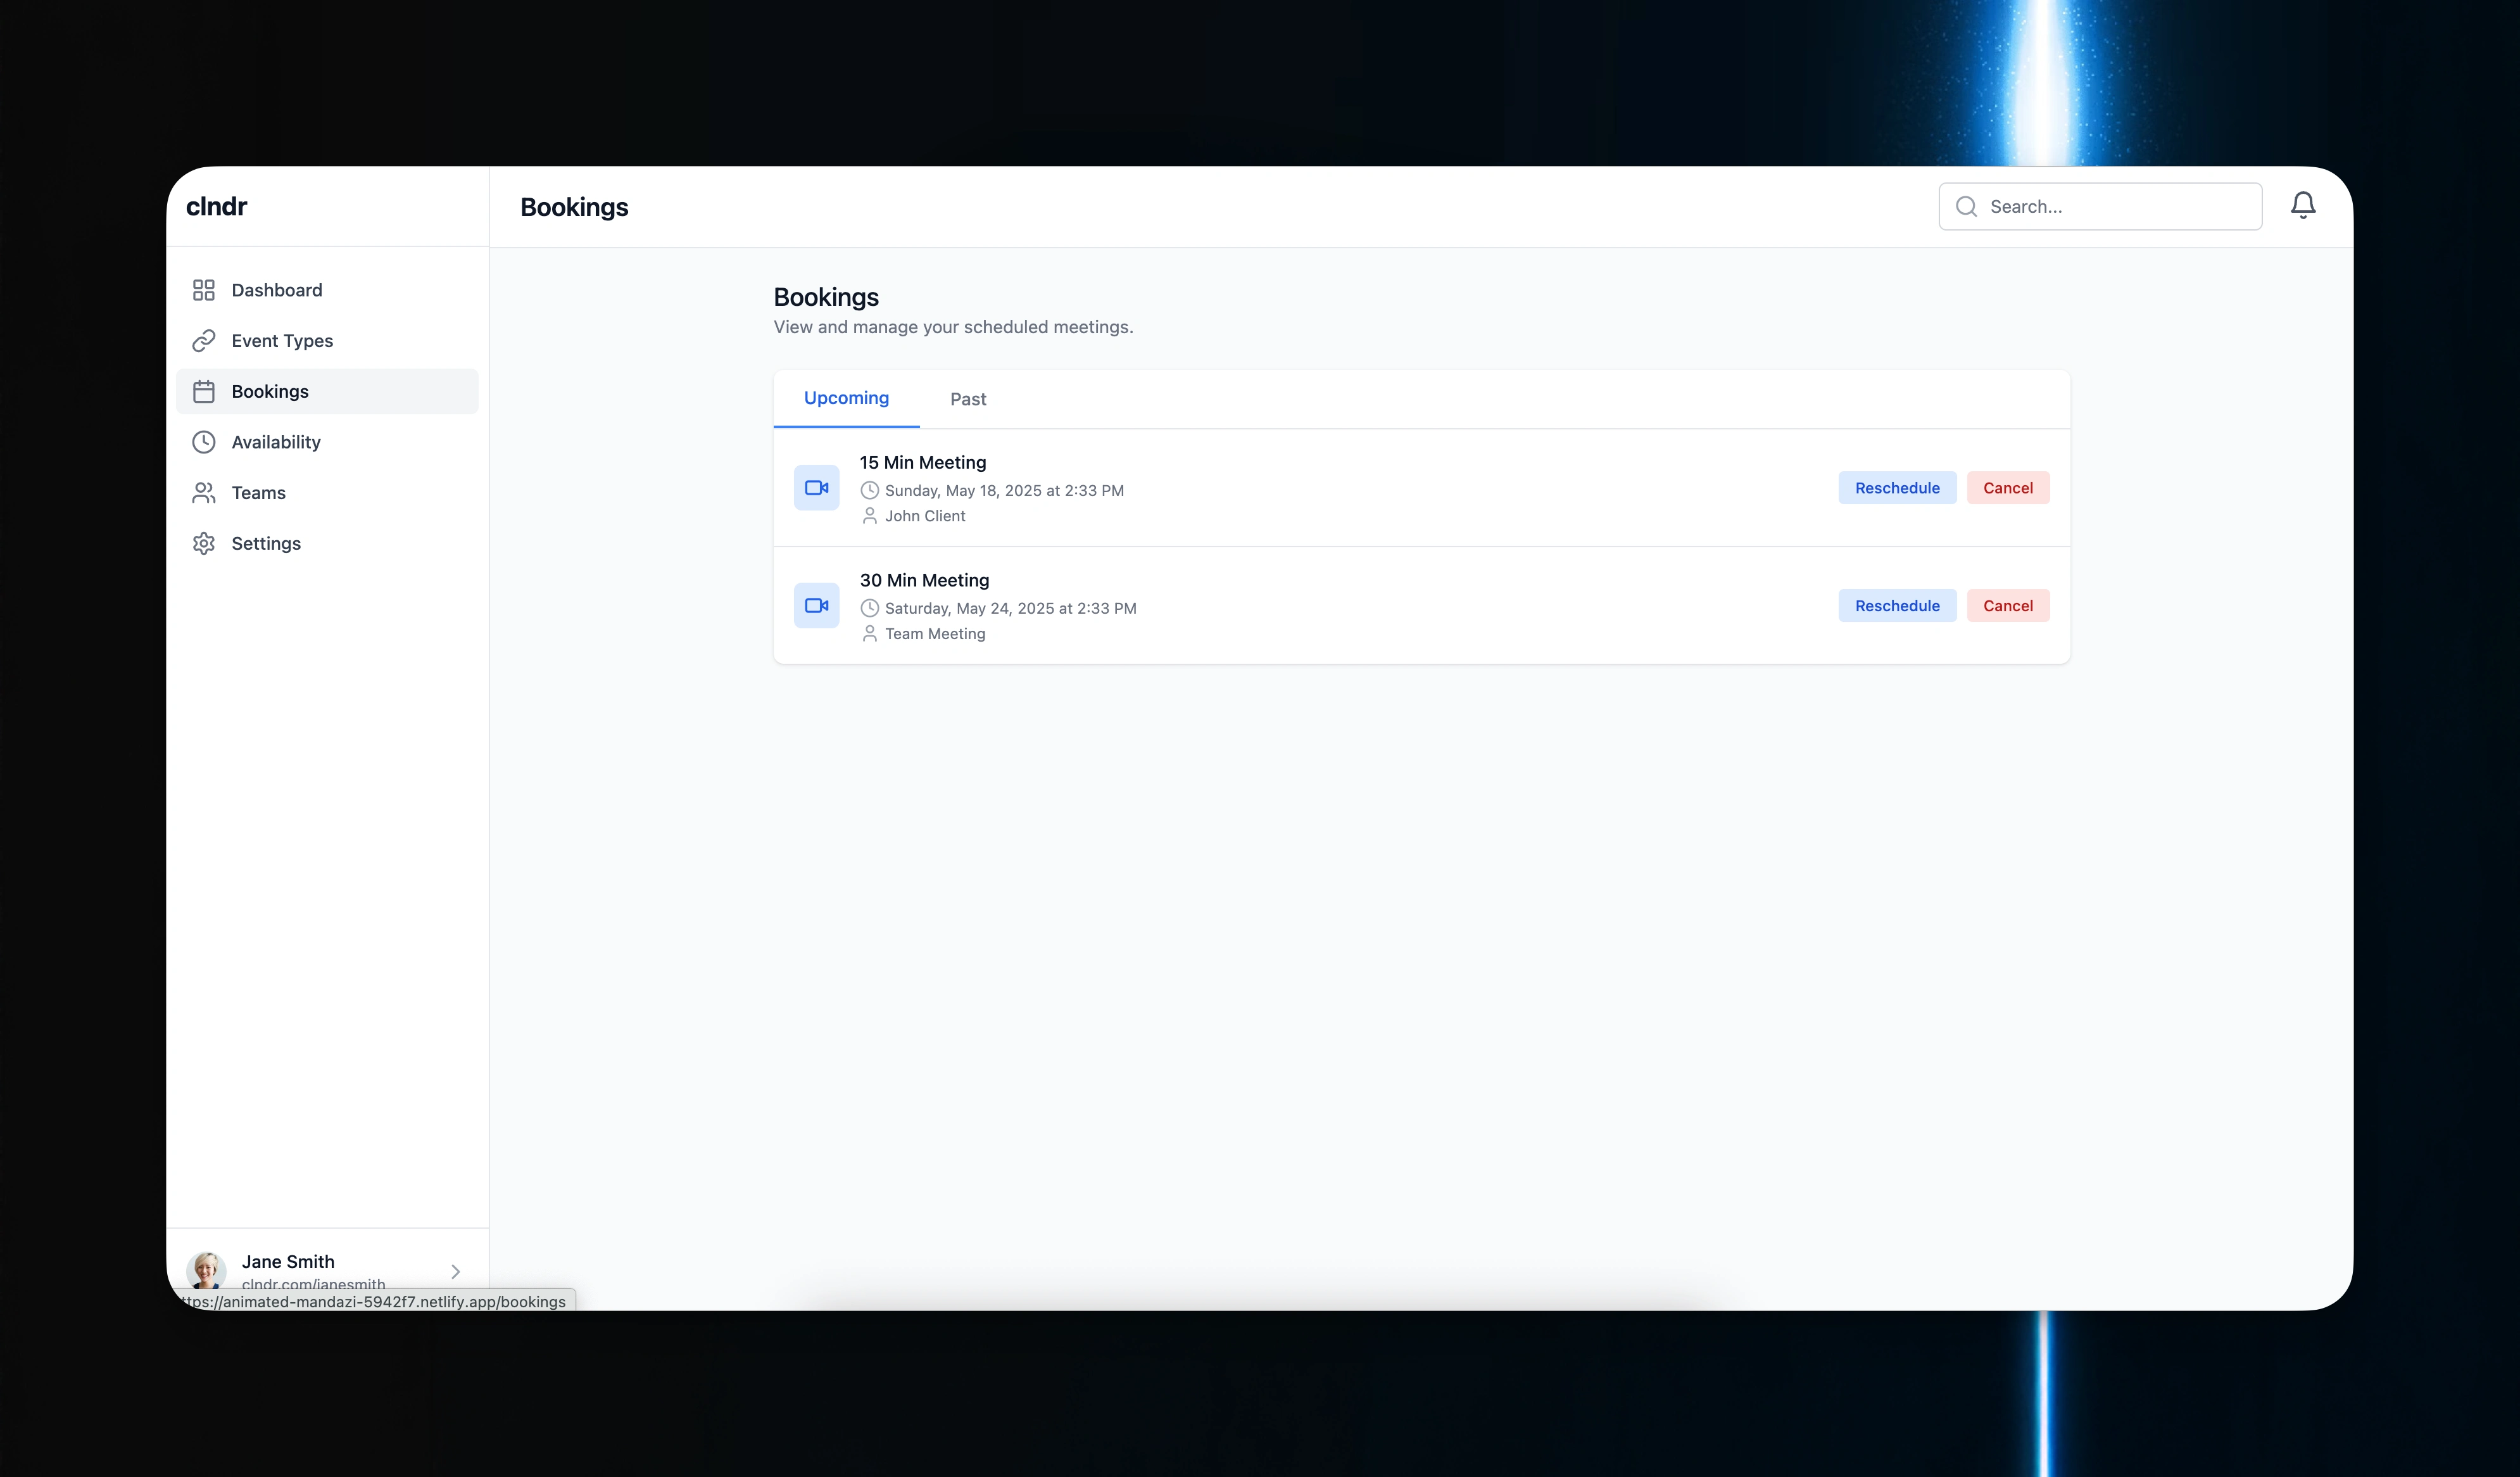The height and width of the screenshot is (1477, 2520).
Task: Go to Event Types page
Action: point(327,341)
